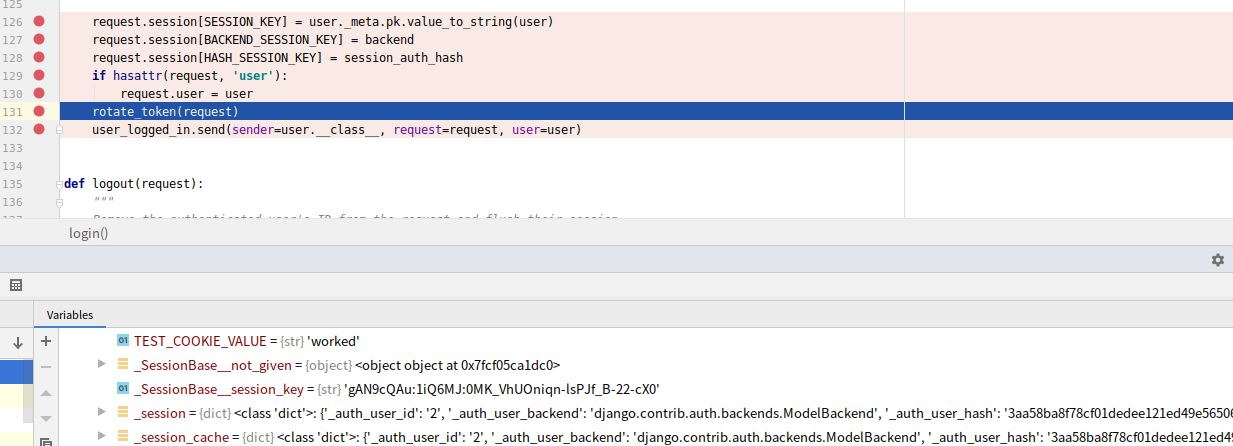Screen dimensions: 1233x446
Task: Click the highlighted rotate_token(request) line
Action: click(x=165, y=111)
